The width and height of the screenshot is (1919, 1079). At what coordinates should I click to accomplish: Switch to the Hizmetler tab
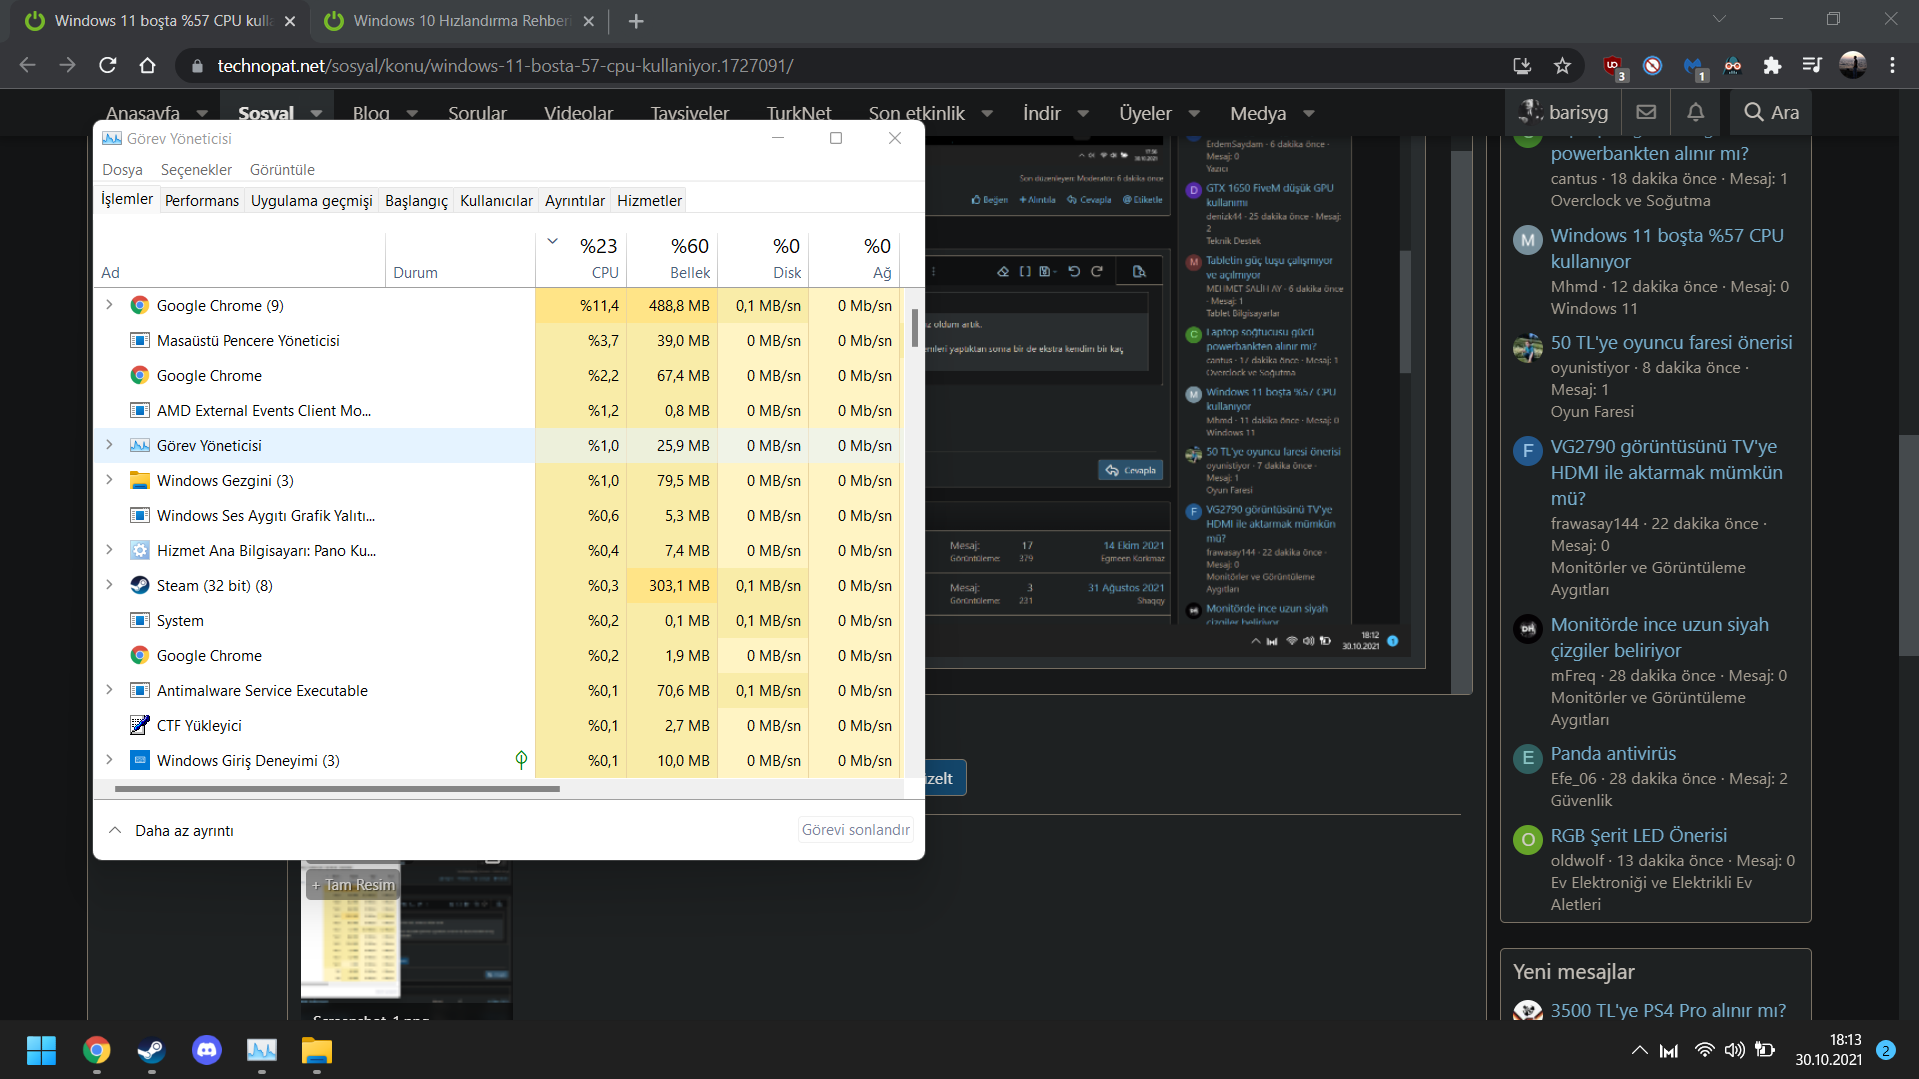pos(650,201)
